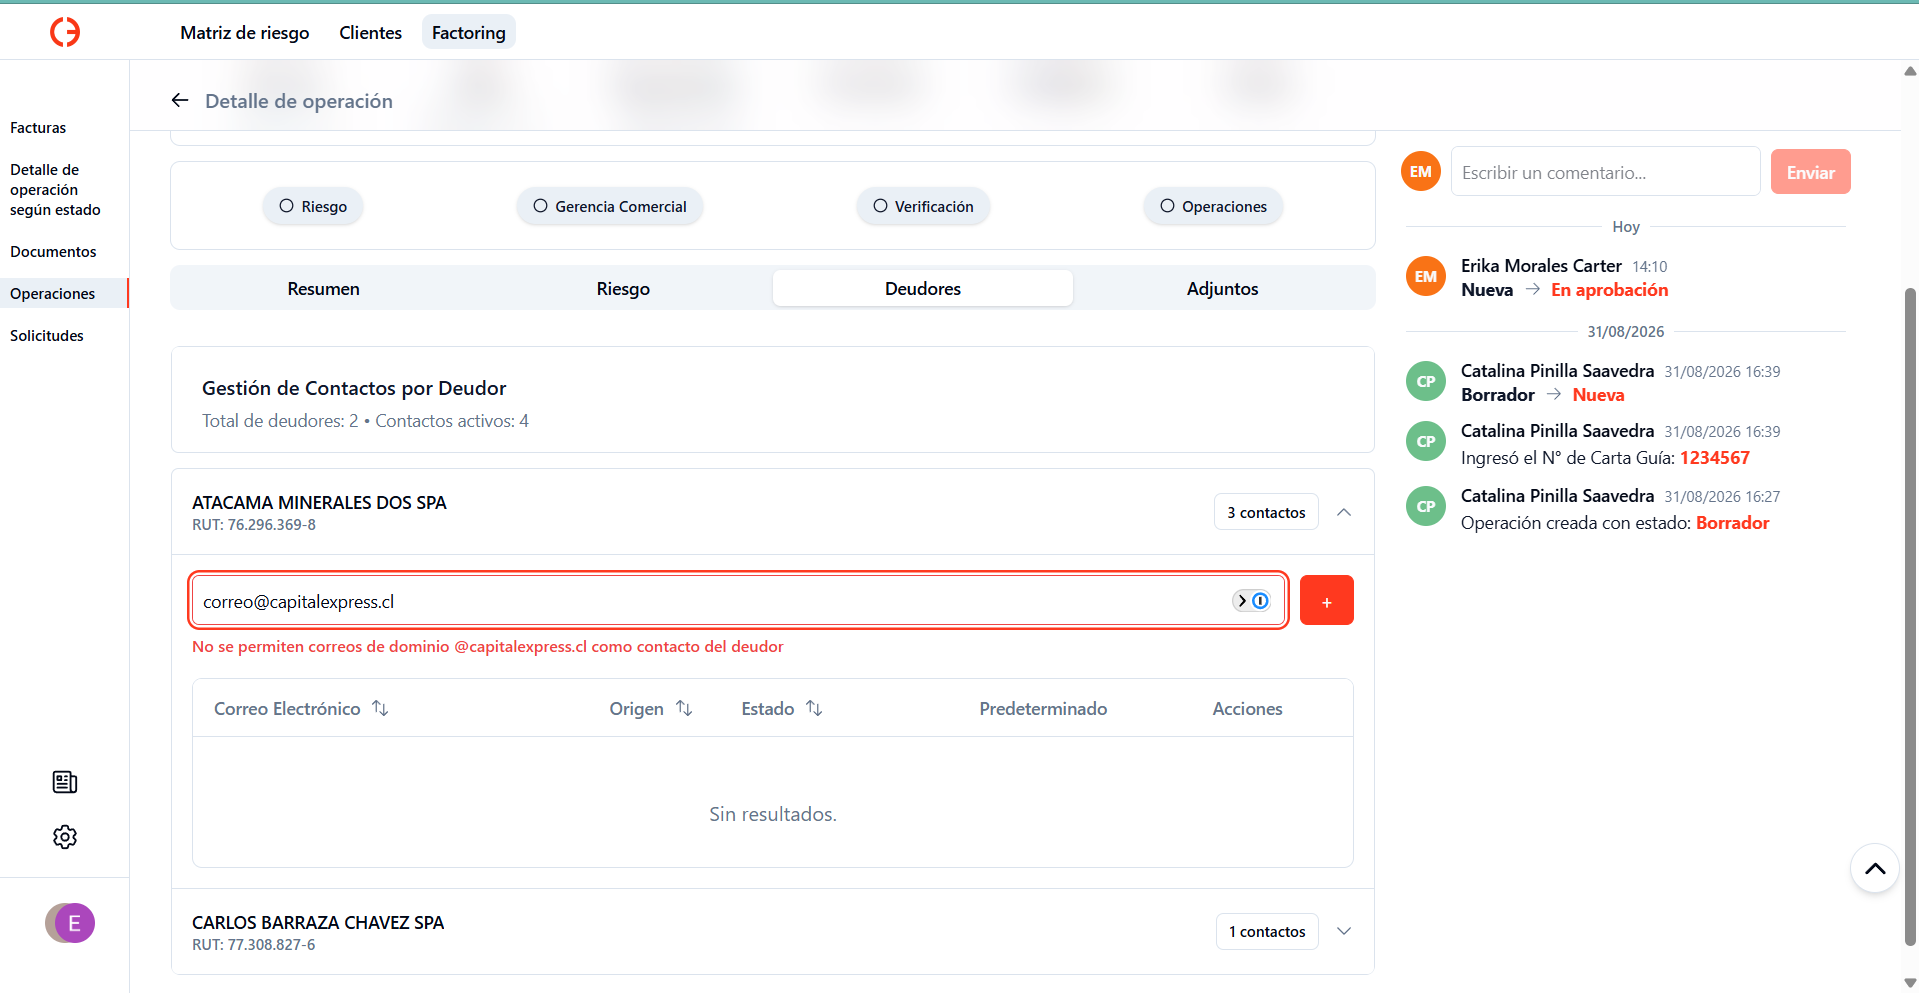Switch to the Resumen tab

[x=323, y=288]
